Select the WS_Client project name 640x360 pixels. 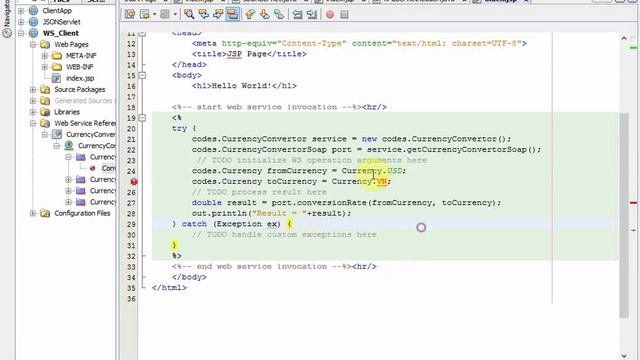61,33
